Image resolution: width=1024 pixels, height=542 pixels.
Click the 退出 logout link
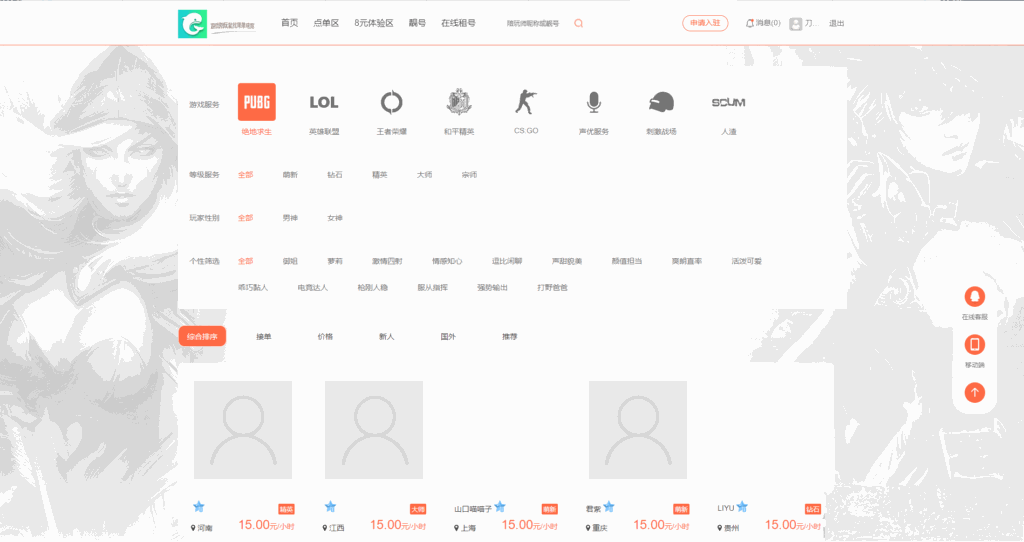coord(837,24)
